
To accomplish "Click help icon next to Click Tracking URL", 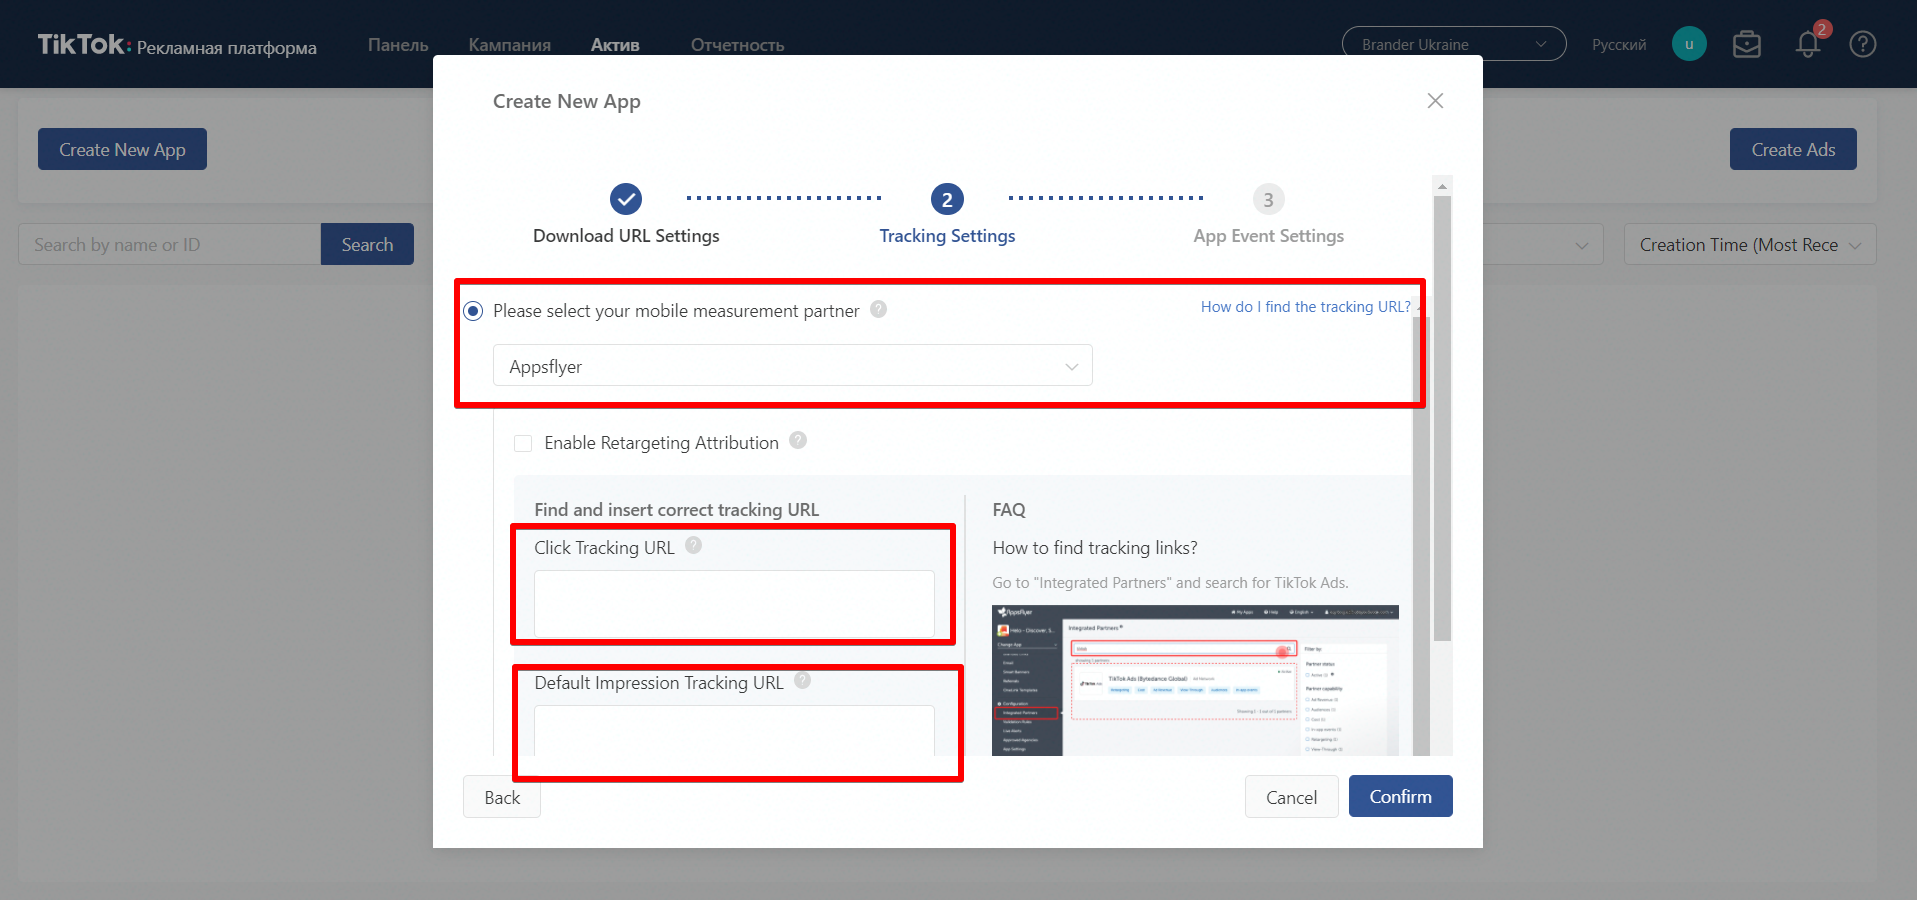I will point(693,545).
